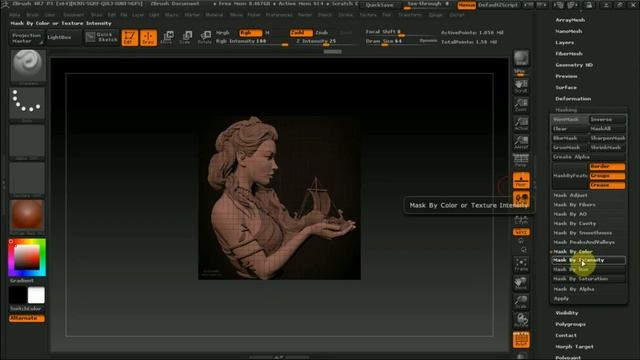Click the white secondary color swatch
640x360 pixels.
pos(36,295)
